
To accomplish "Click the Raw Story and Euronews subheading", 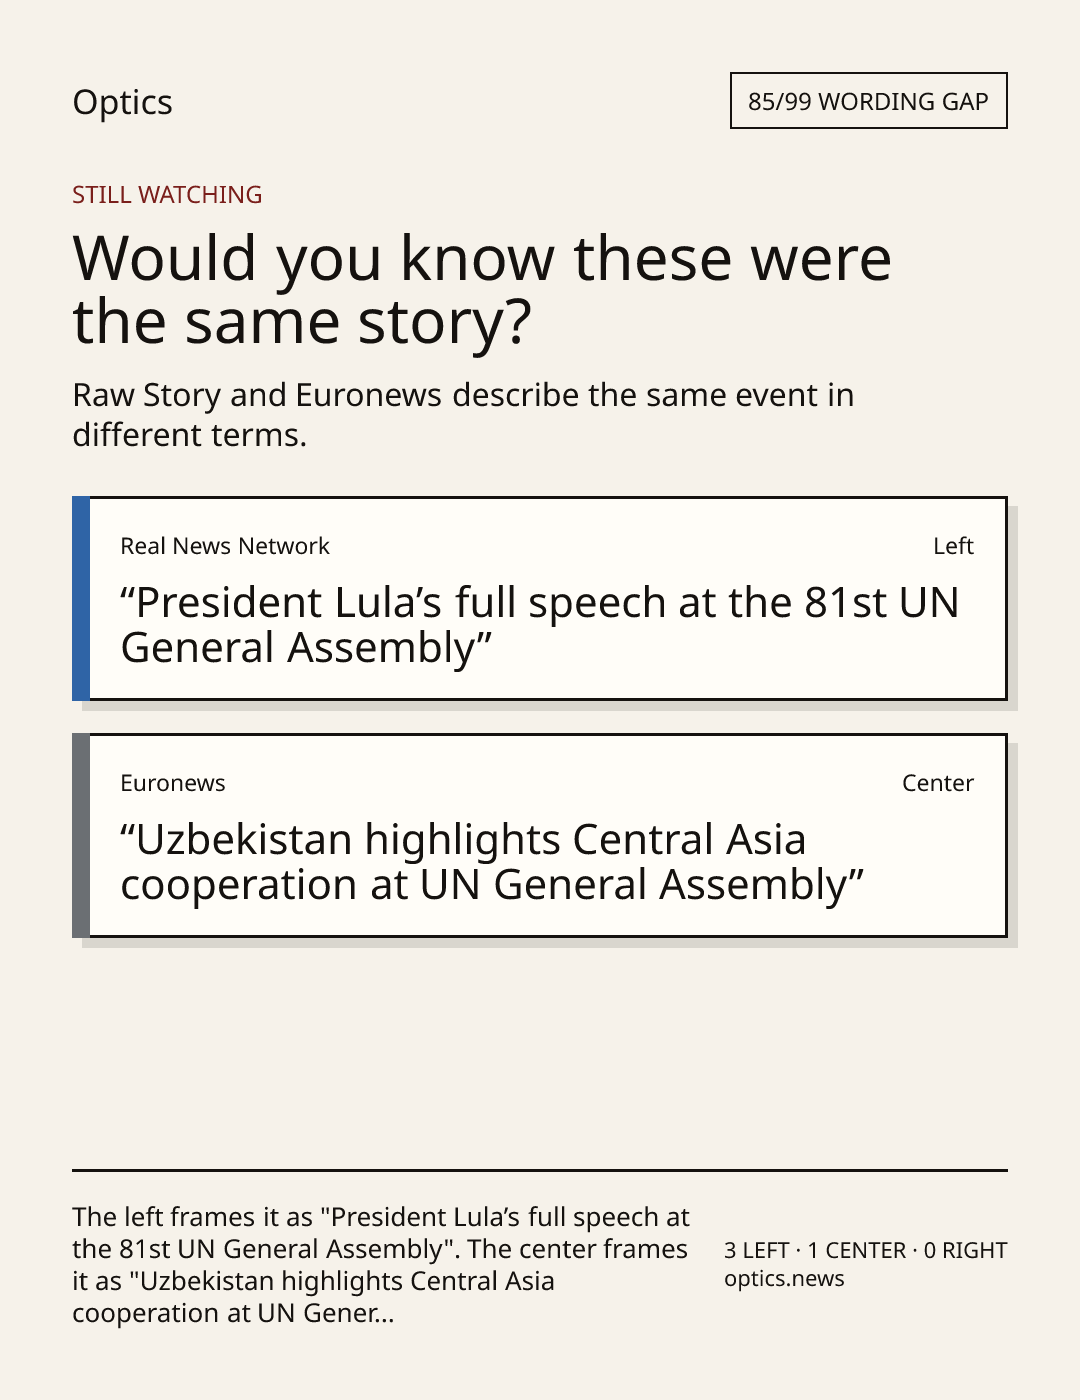I will tap(463, 415).
